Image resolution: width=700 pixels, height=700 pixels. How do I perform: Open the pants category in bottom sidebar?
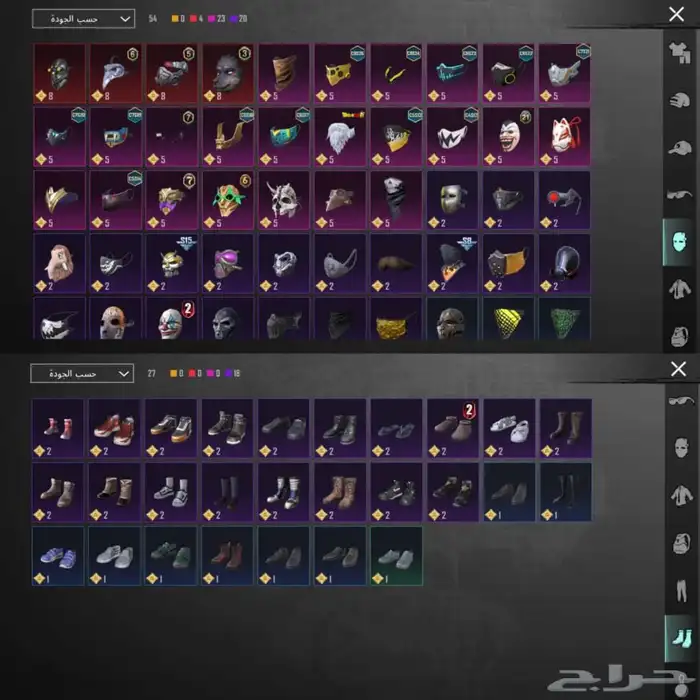click(x=681, y=591)
